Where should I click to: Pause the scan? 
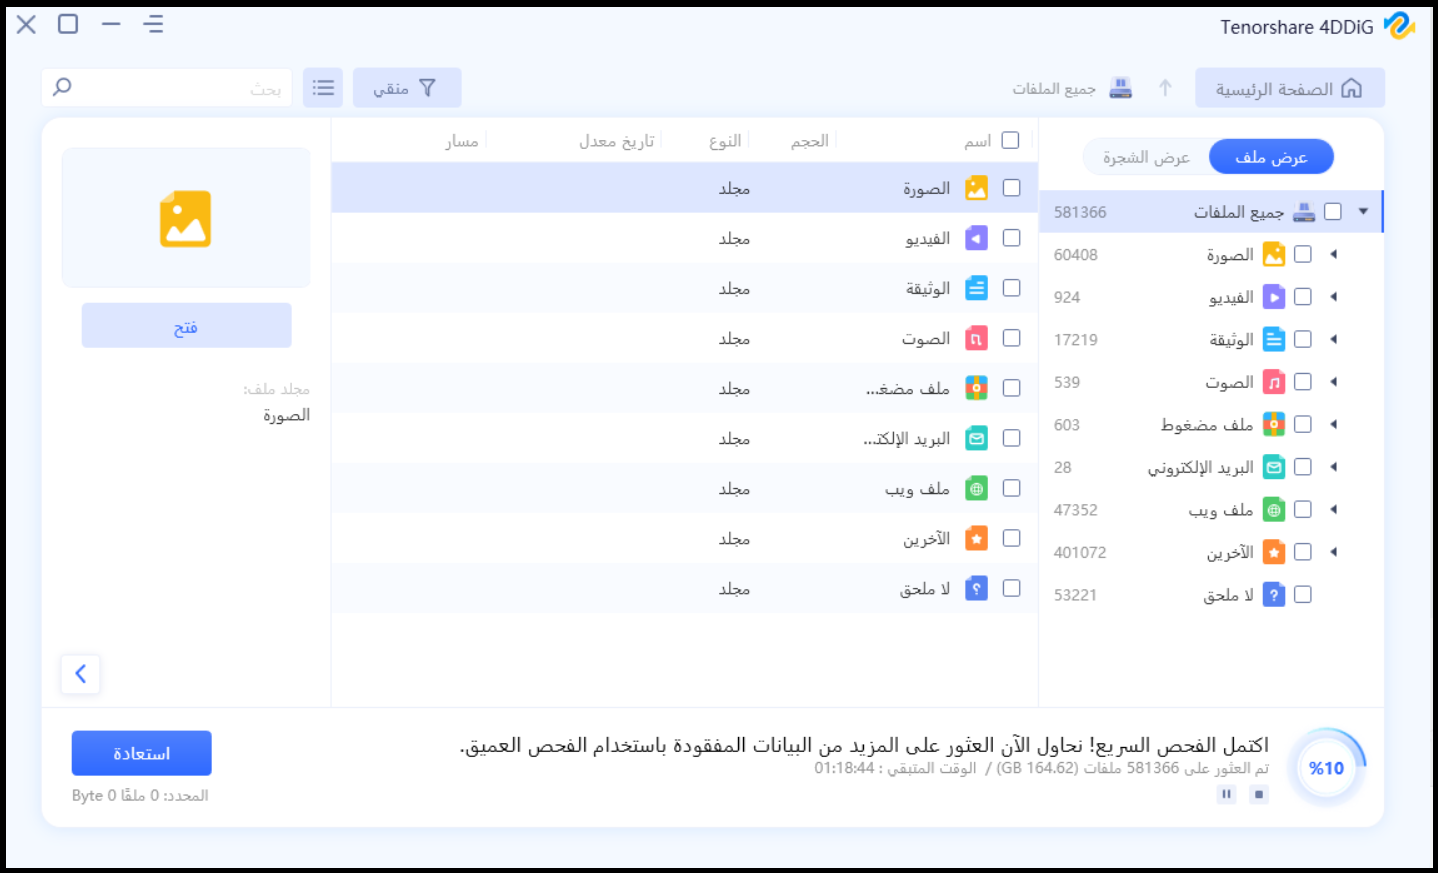[x=1226, y=794]
